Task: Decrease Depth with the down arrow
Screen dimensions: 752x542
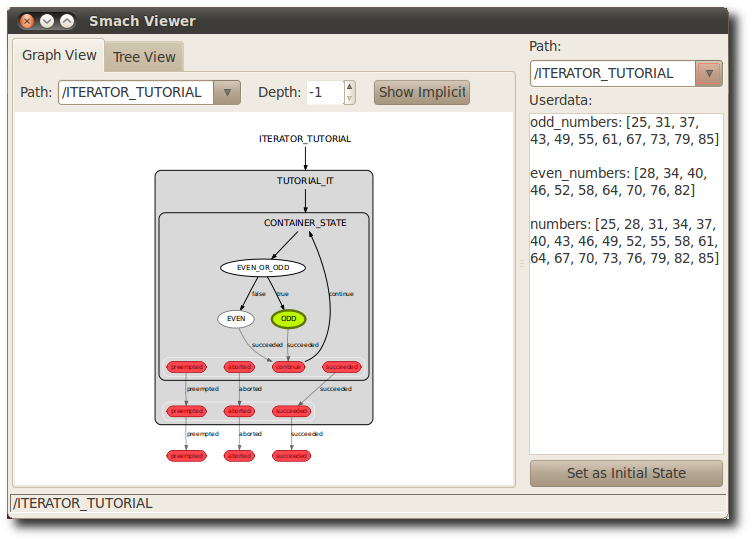Action: (349, 99)
